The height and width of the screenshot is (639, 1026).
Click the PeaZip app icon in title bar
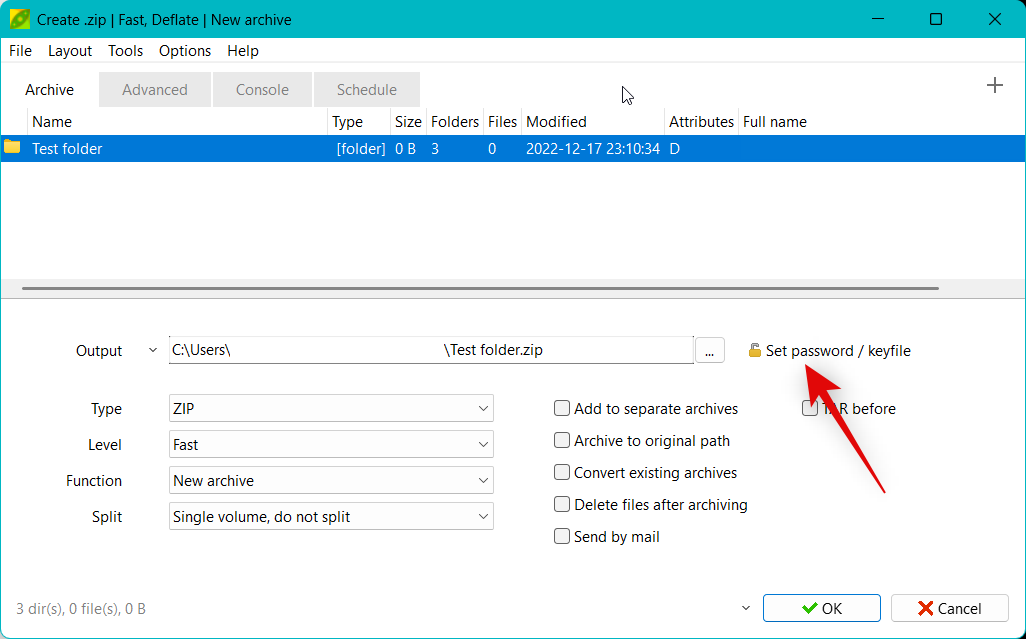coord(19,19)
